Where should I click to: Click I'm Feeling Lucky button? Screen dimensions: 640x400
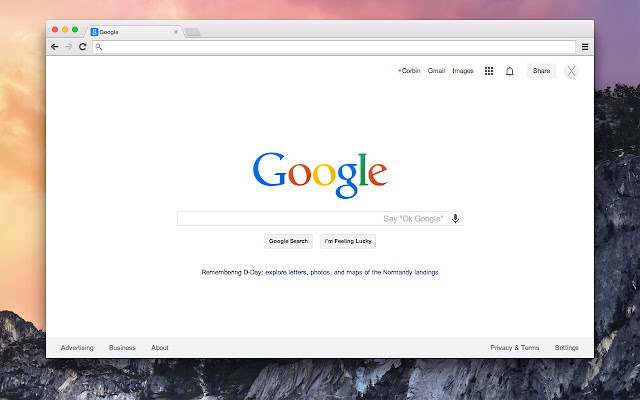[x=348, y=241]
